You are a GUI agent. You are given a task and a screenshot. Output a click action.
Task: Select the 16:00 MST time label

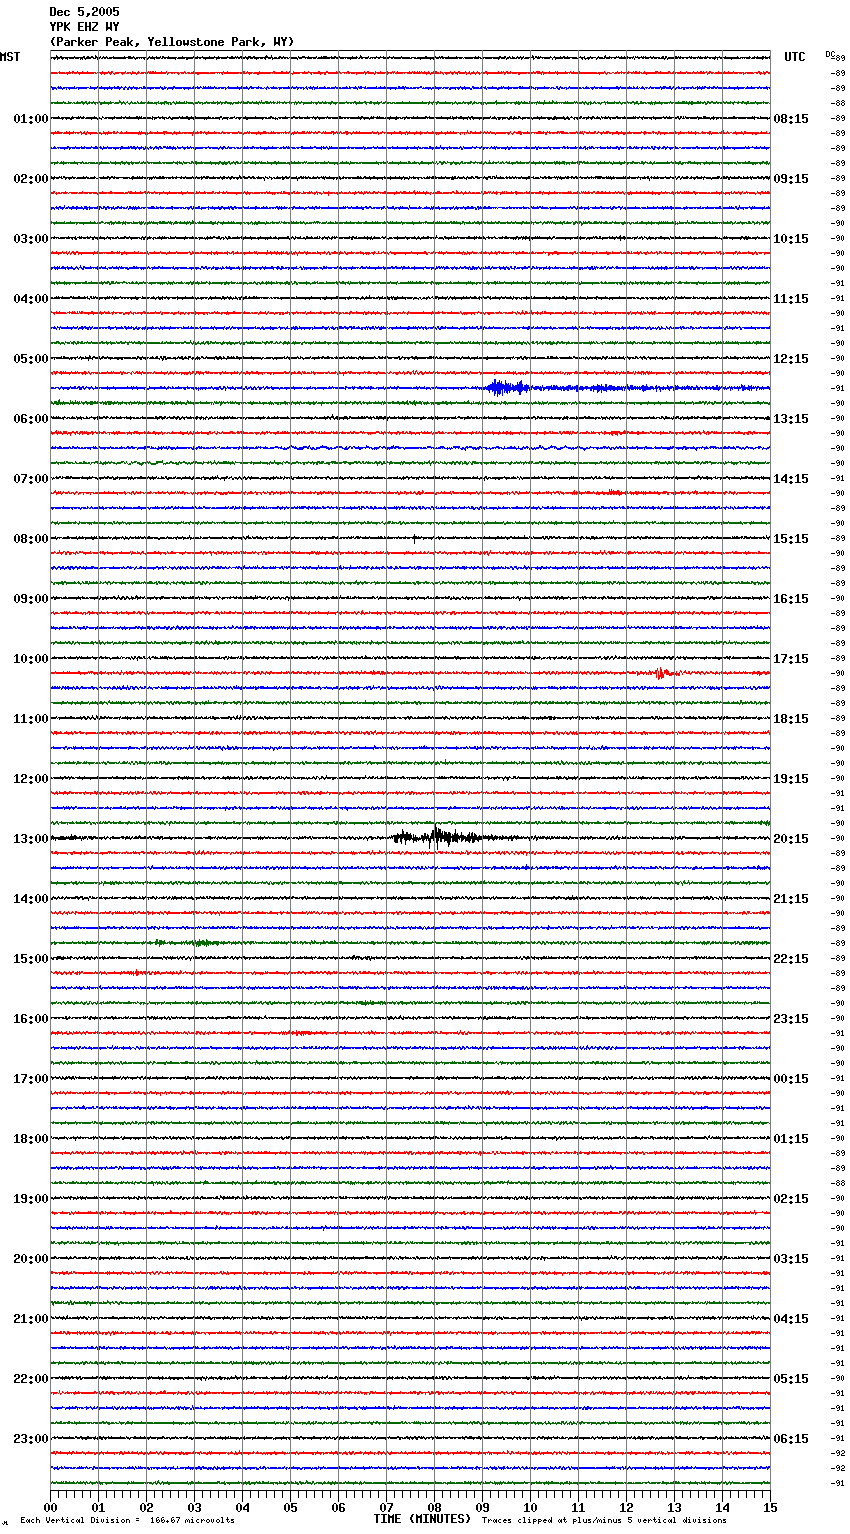click(31, 1019)
